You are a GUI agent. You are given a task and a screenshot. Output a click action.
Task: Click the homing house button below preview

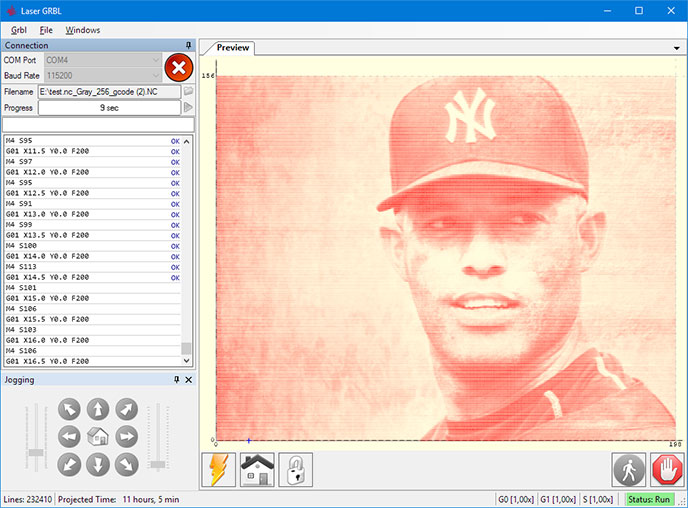tap(257, 469)
